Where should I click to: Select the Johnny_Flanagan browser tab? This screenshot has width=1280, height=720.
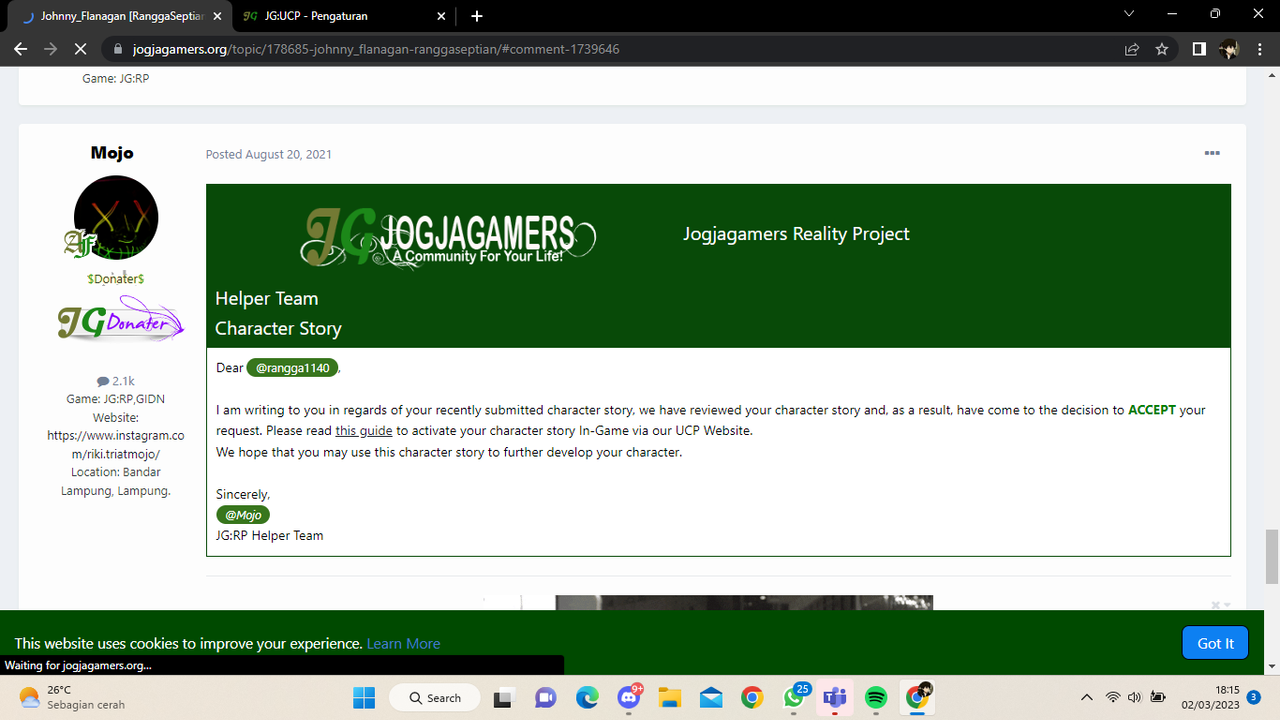120,16
